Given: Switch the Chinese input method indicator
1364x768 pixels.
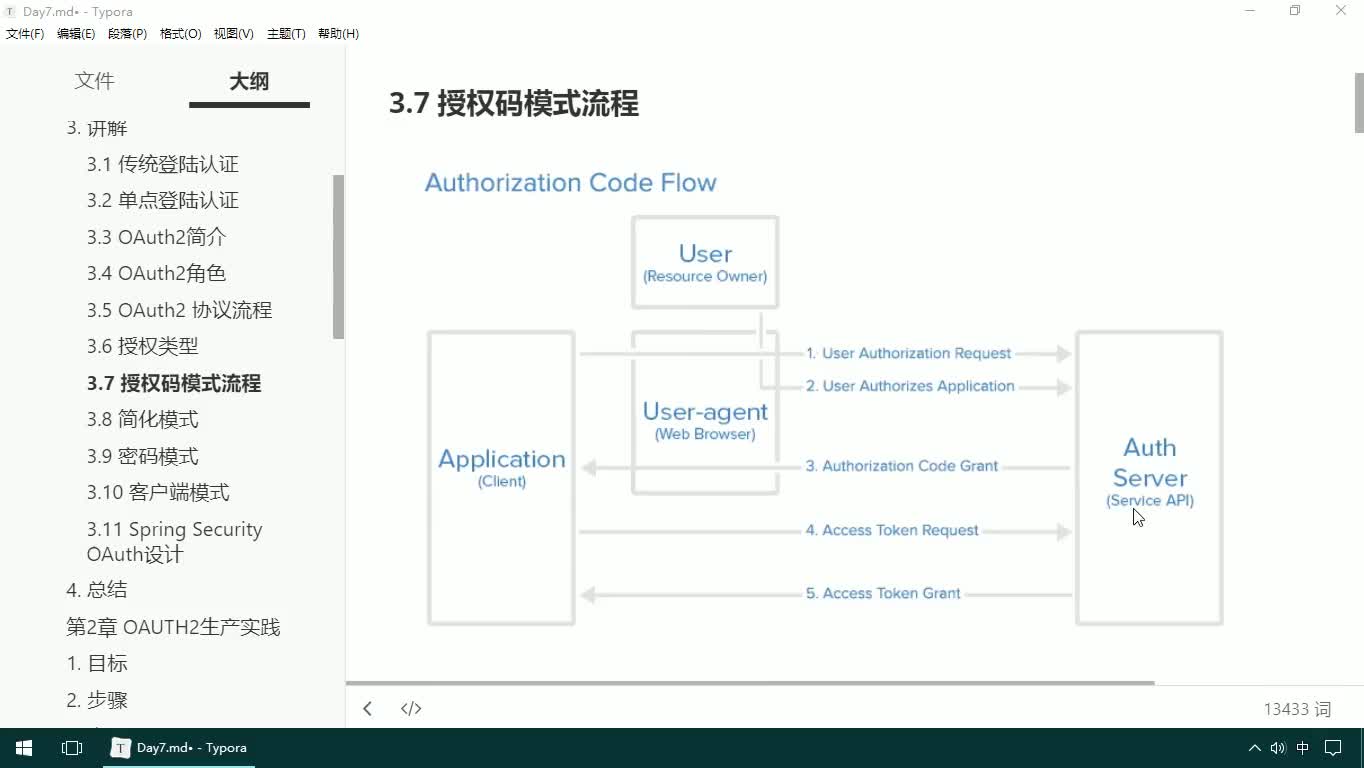Looking at the screenshot, I should (1303, 748).
